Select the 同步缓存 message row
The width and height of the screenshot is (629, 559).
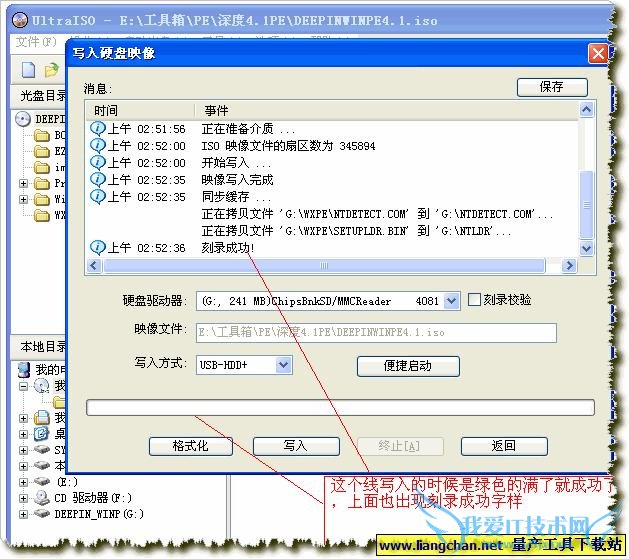(332, 197)
